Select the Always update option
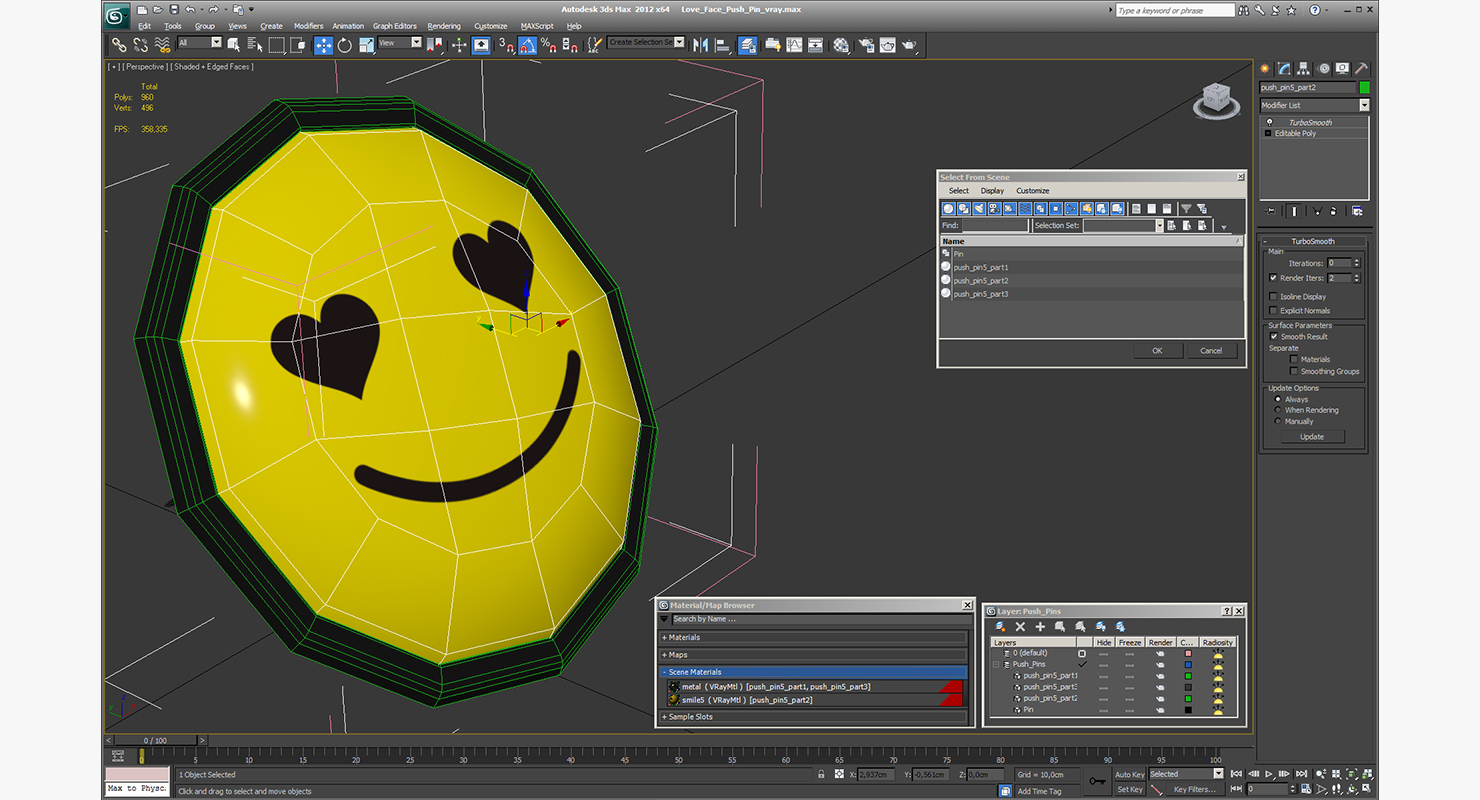 point(1278,400)
